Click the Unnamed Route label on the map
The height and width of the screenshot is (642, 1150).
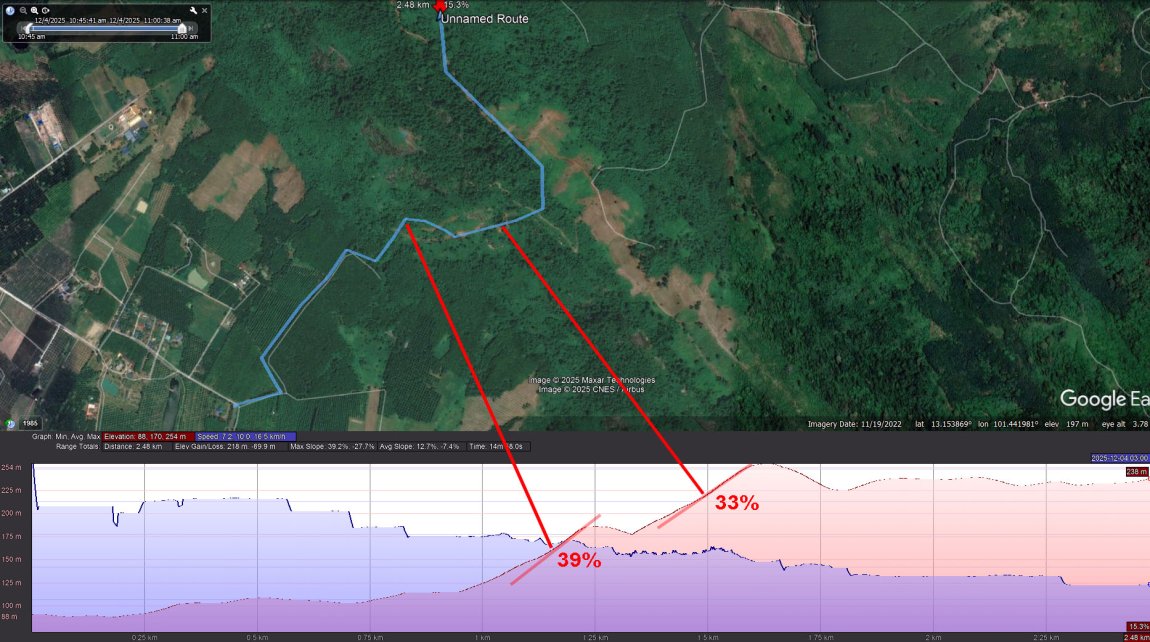487,18
